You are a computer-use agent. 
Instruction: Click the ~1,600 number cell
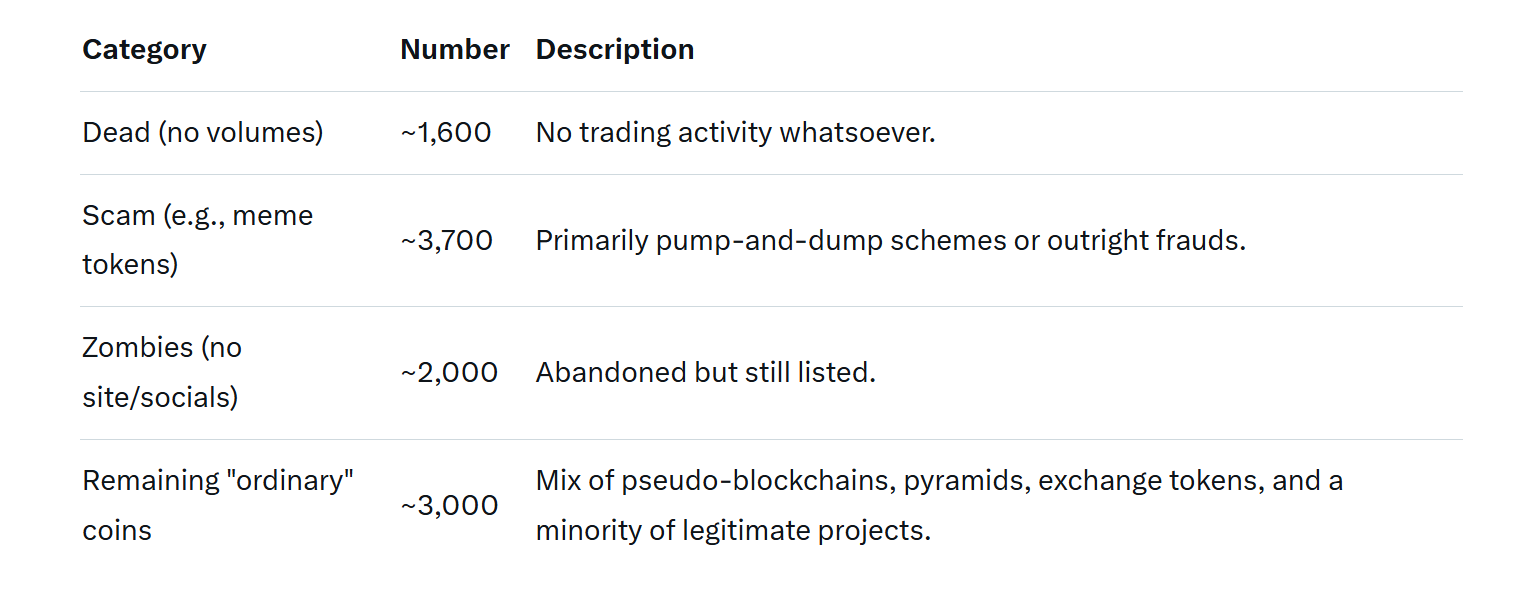(x=446, y=132)
